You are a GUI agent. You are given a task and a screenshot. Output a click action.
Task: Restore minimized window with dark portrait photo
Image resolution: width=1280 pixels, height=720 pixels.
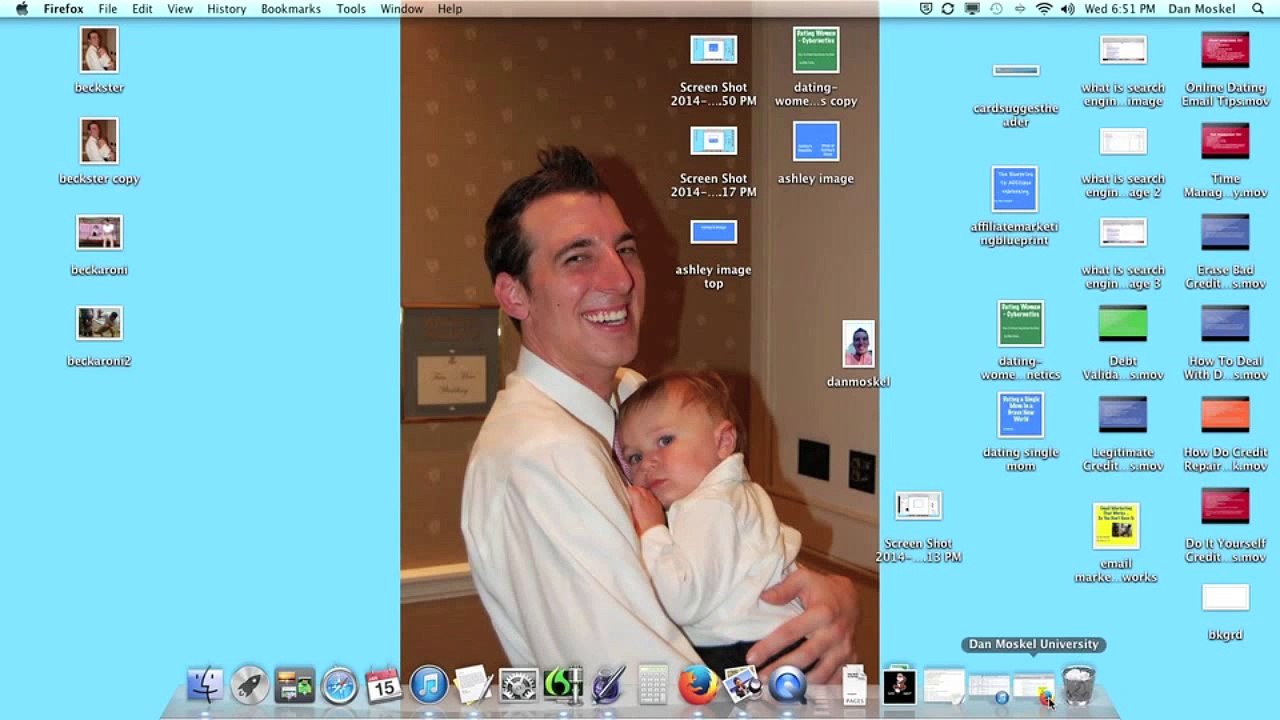click(899, 686)
